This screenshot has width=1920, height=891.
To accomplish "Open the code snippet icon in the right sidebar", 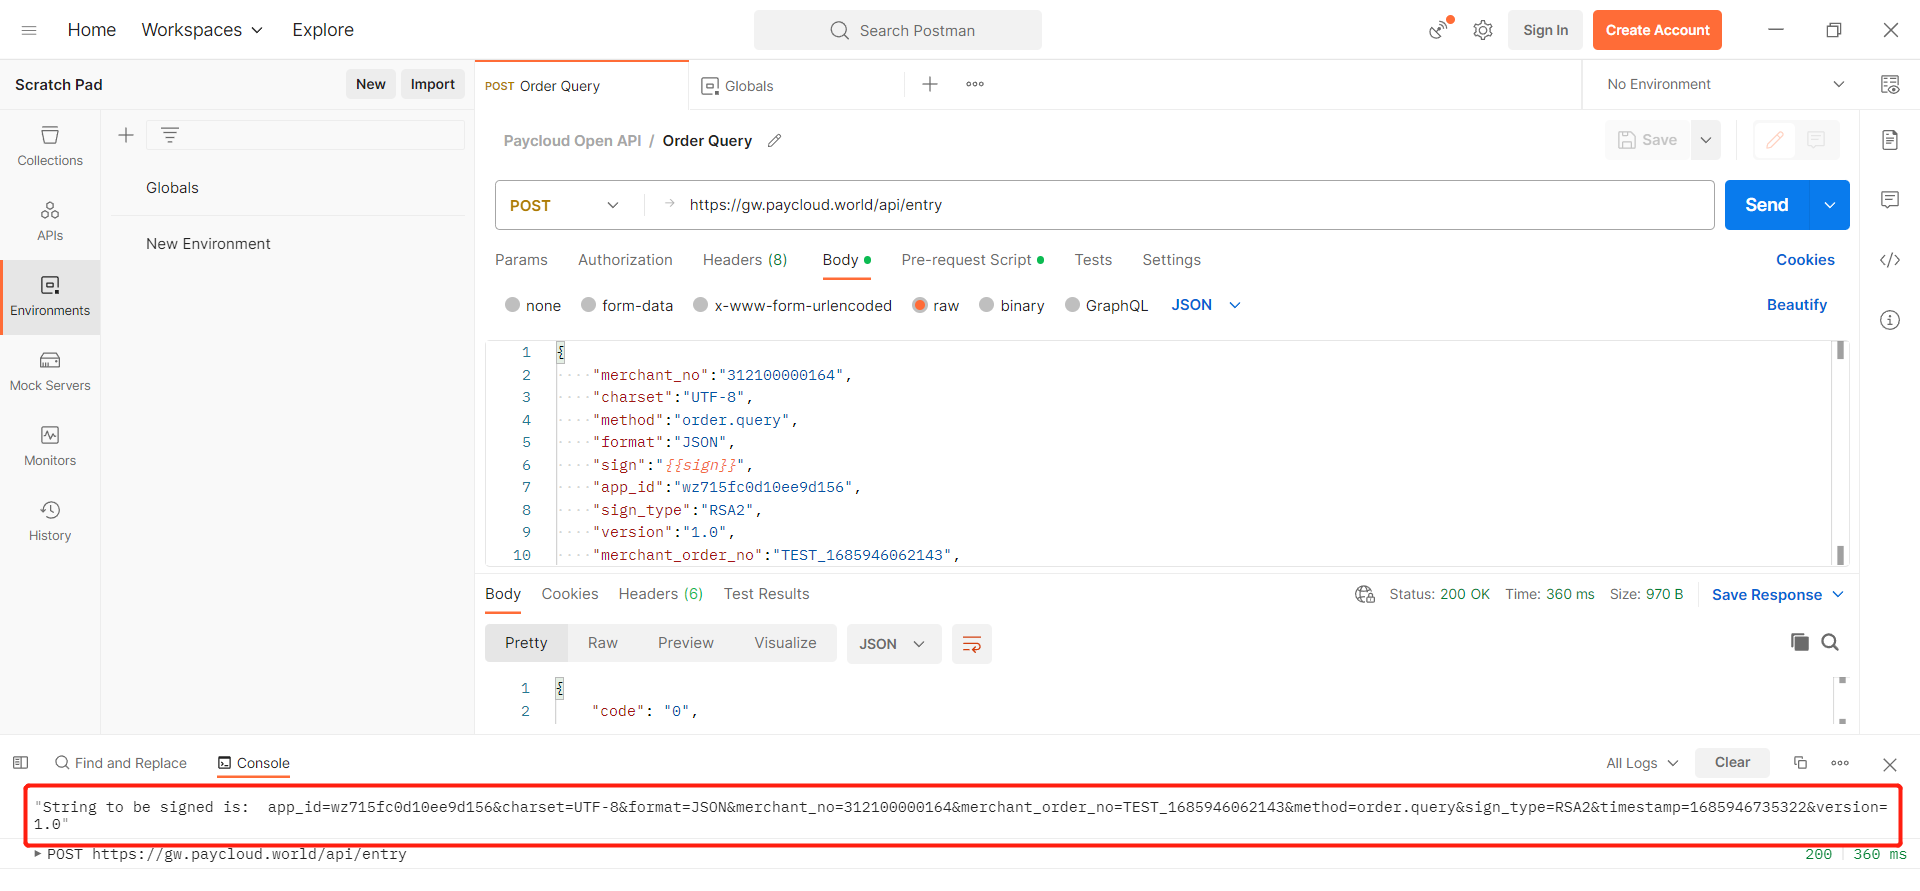I will (x=1890, y=260).
